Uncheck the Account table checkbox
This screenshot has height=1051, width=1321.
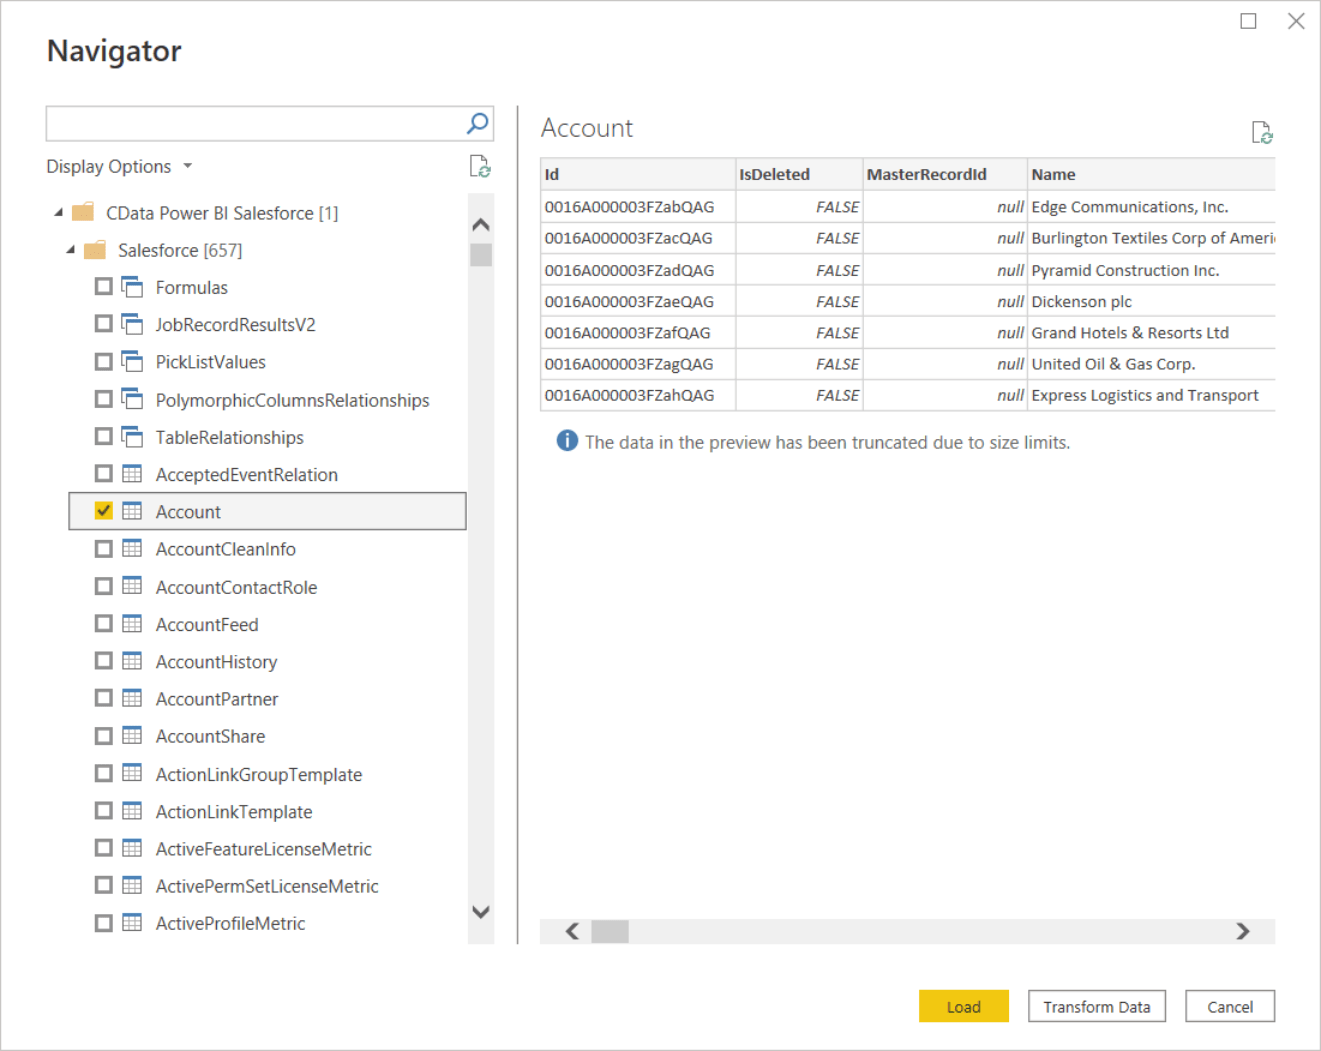tap(103, 510)
